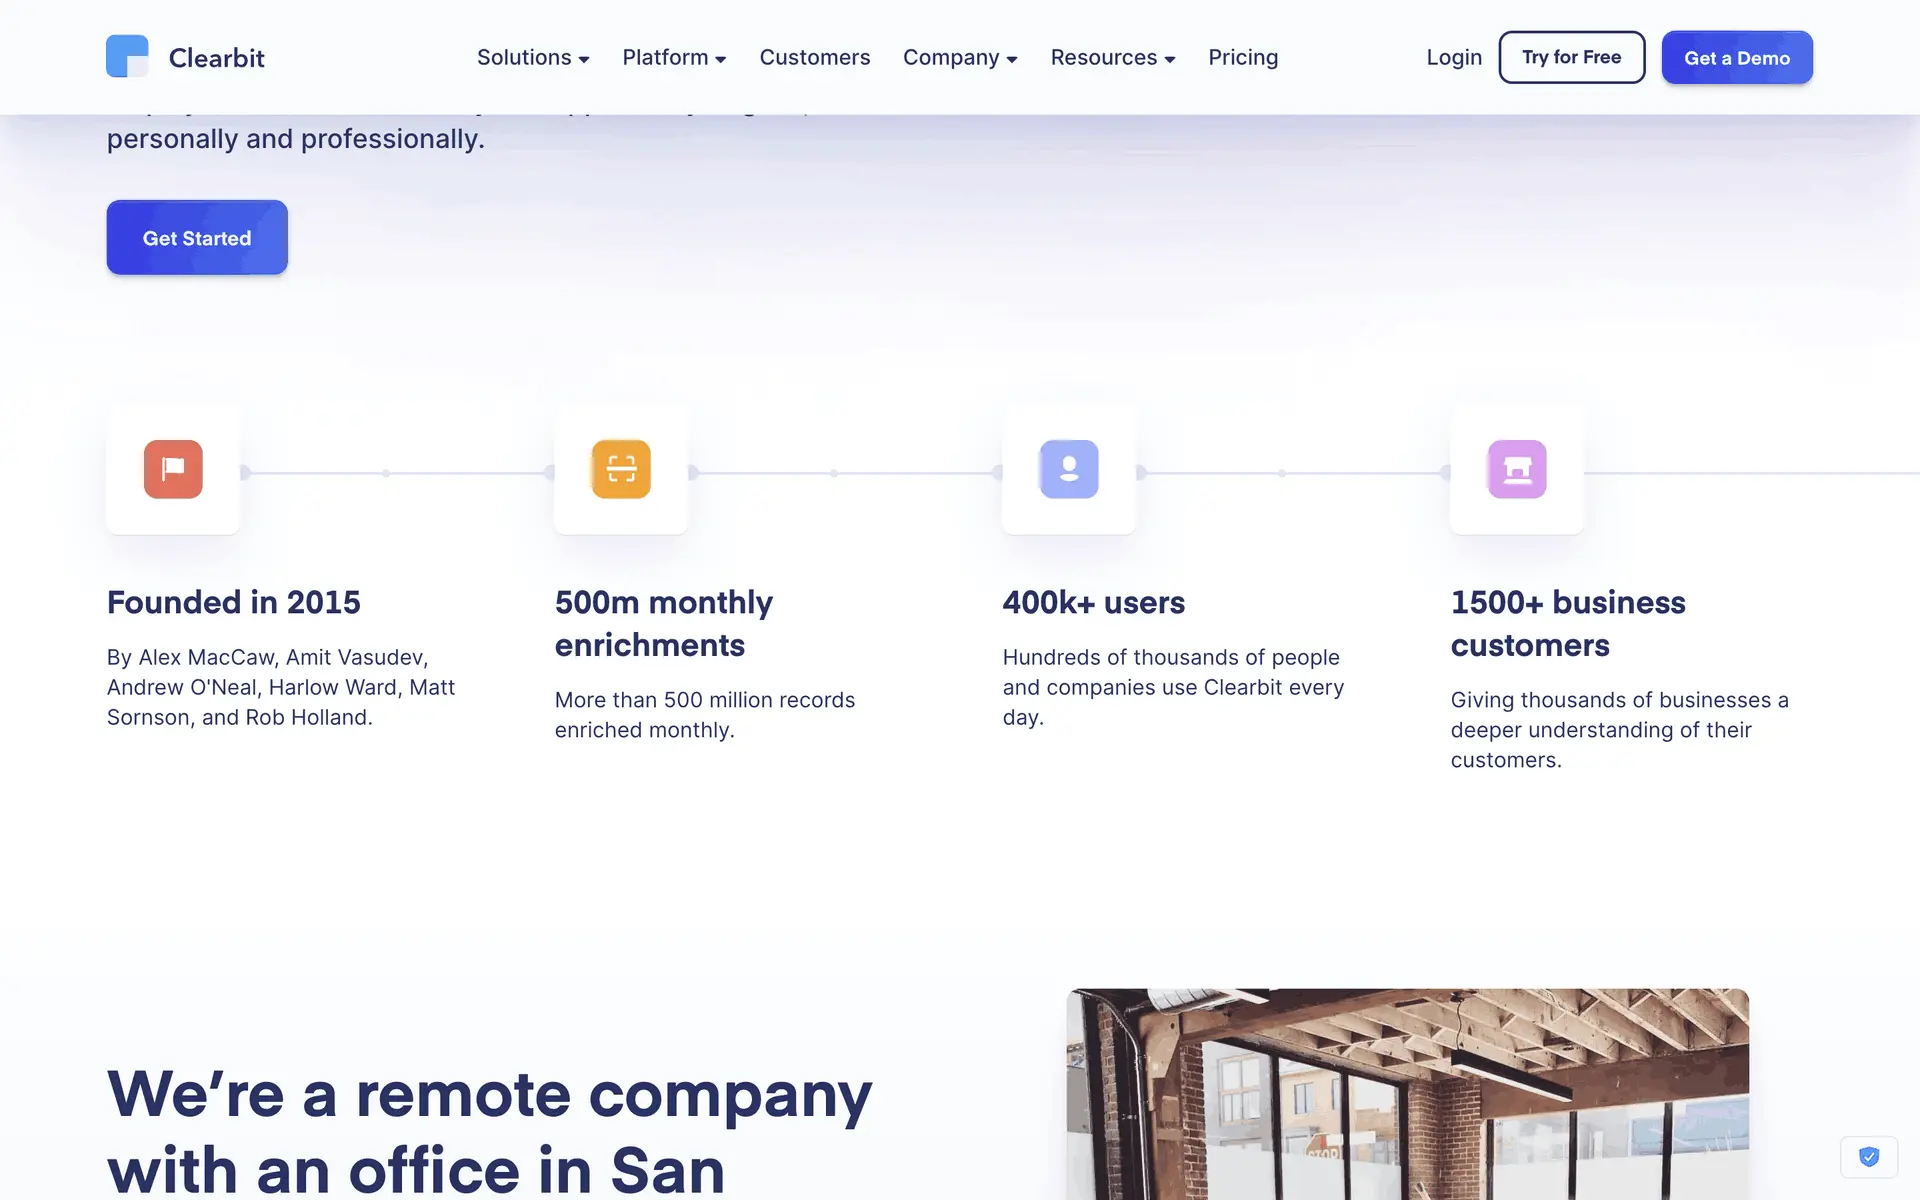Screen dimensions: 1920x1200
Task: Click the 400k+ users heading
Action: click(1093, 602)
